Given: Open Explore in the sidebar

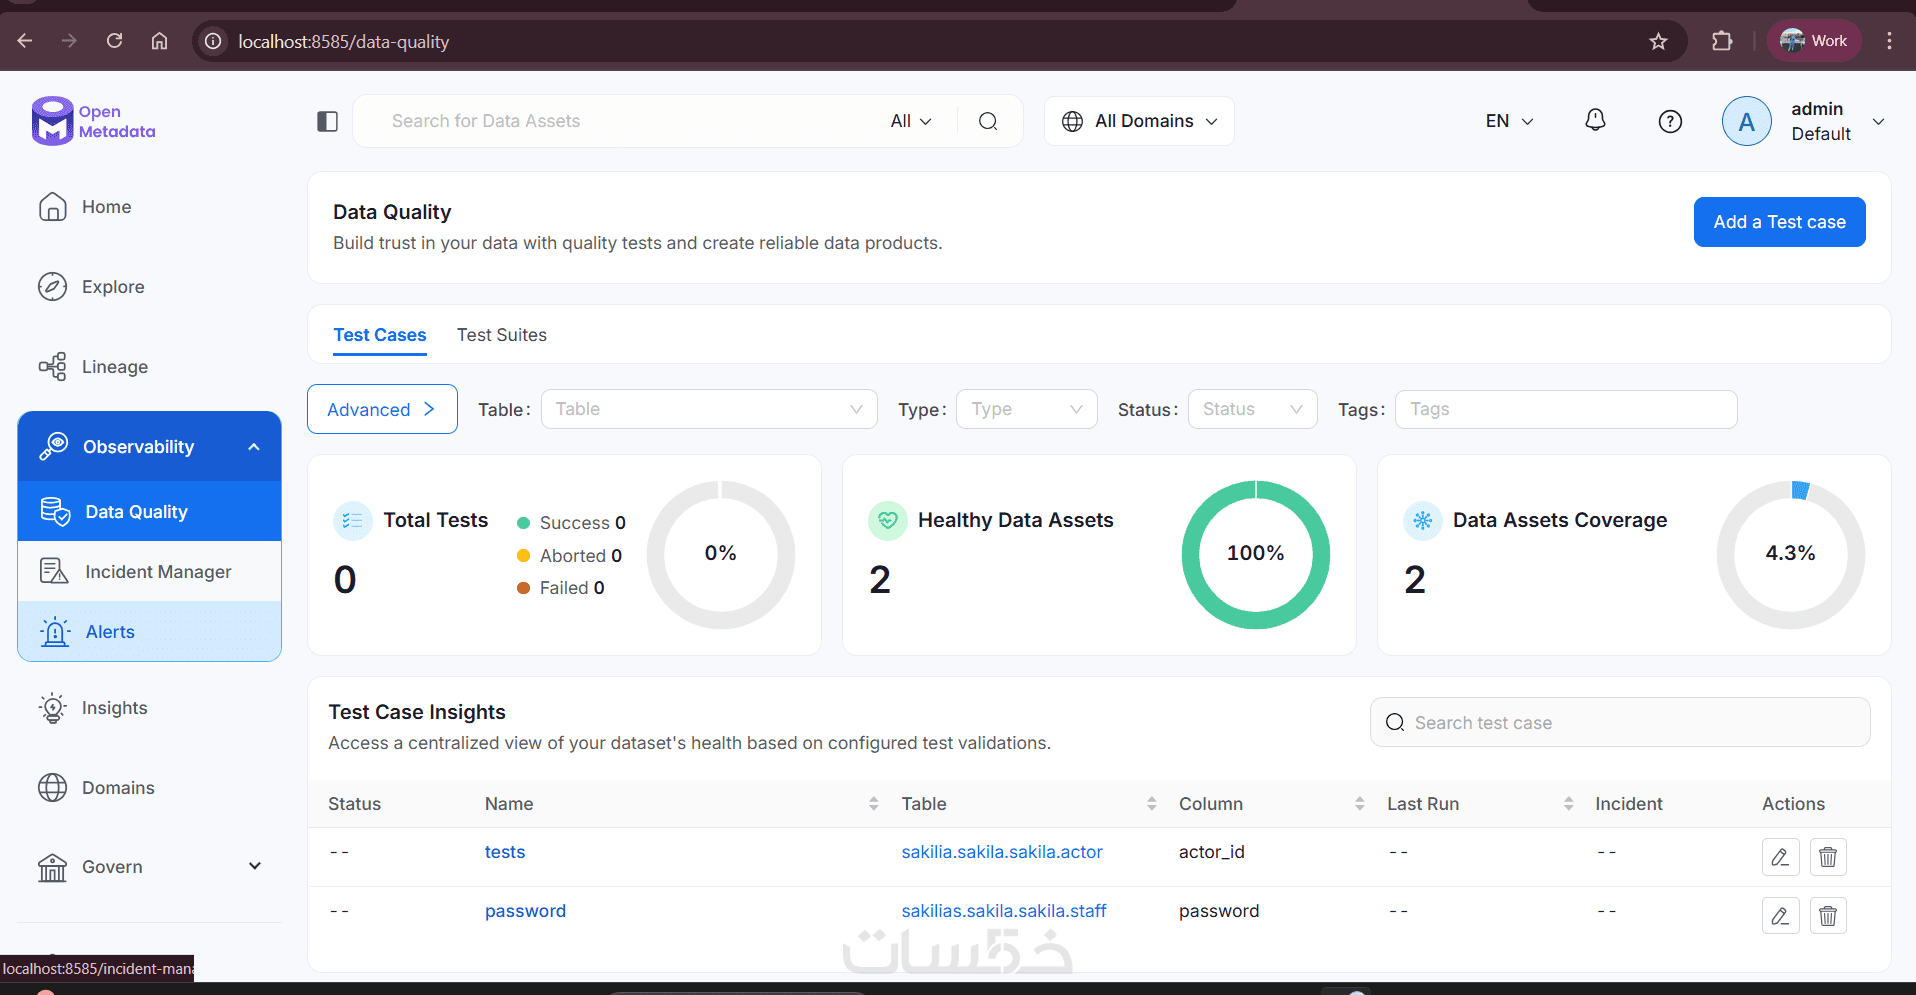Looking at the screenshot, I should pos(113,287).
